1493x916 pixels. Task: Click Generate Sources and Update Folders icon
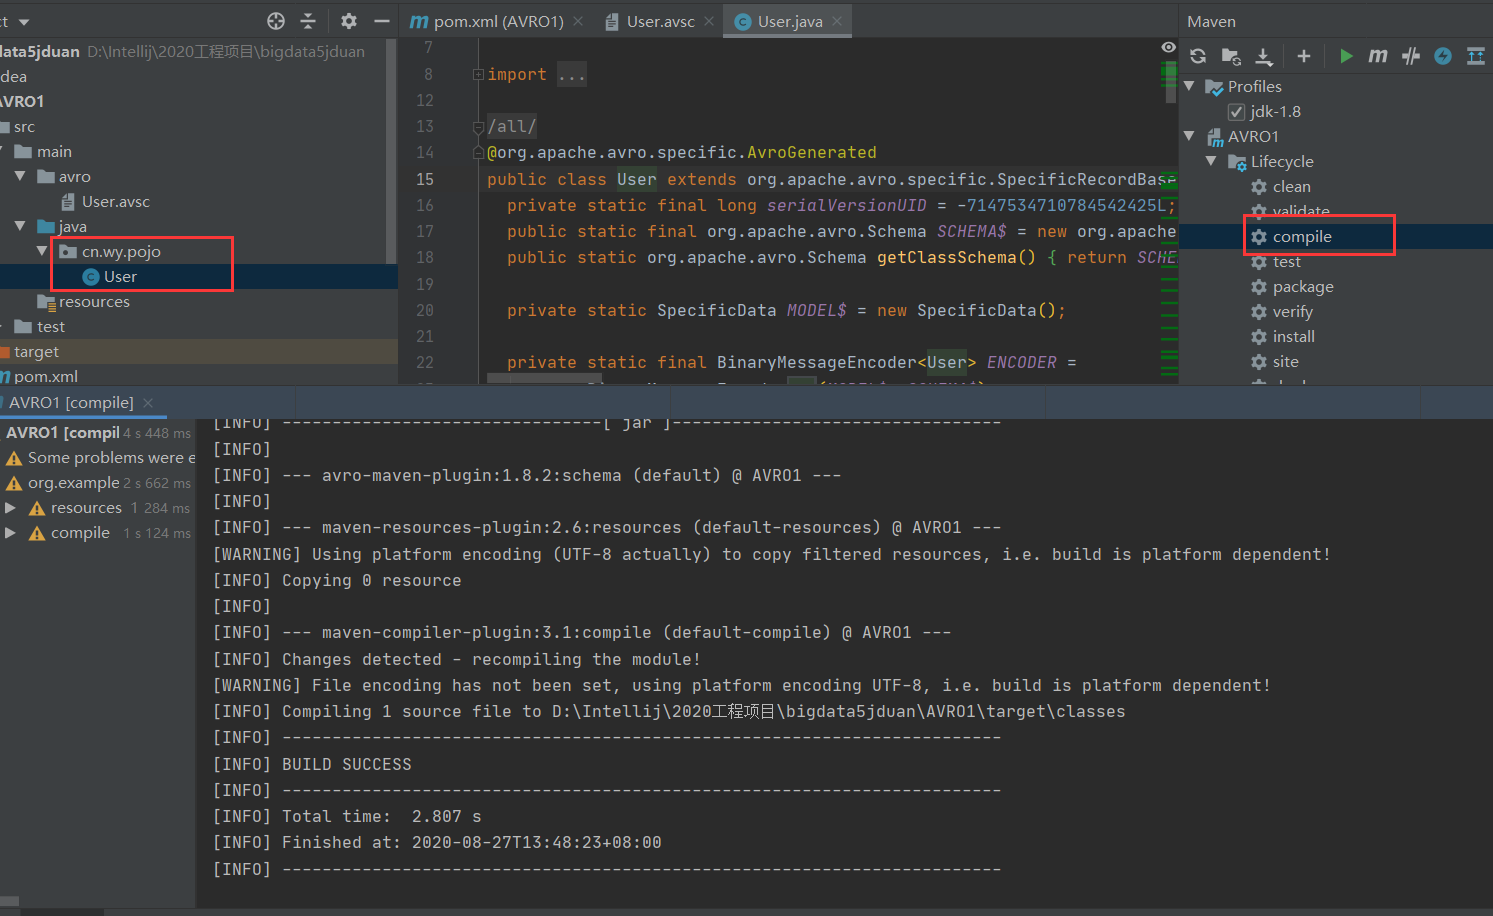coord(1230,56)
